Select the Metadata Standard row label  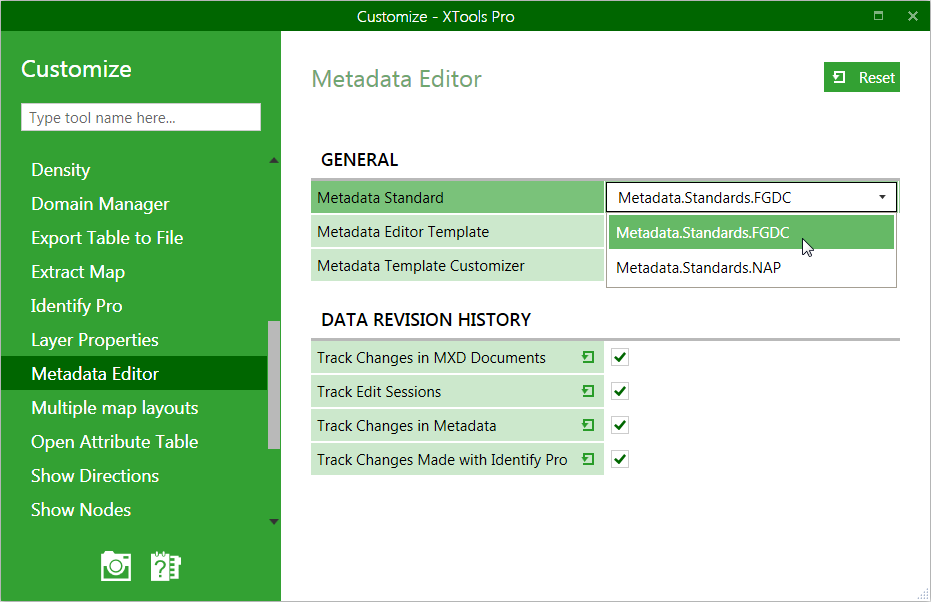[457, 197]
